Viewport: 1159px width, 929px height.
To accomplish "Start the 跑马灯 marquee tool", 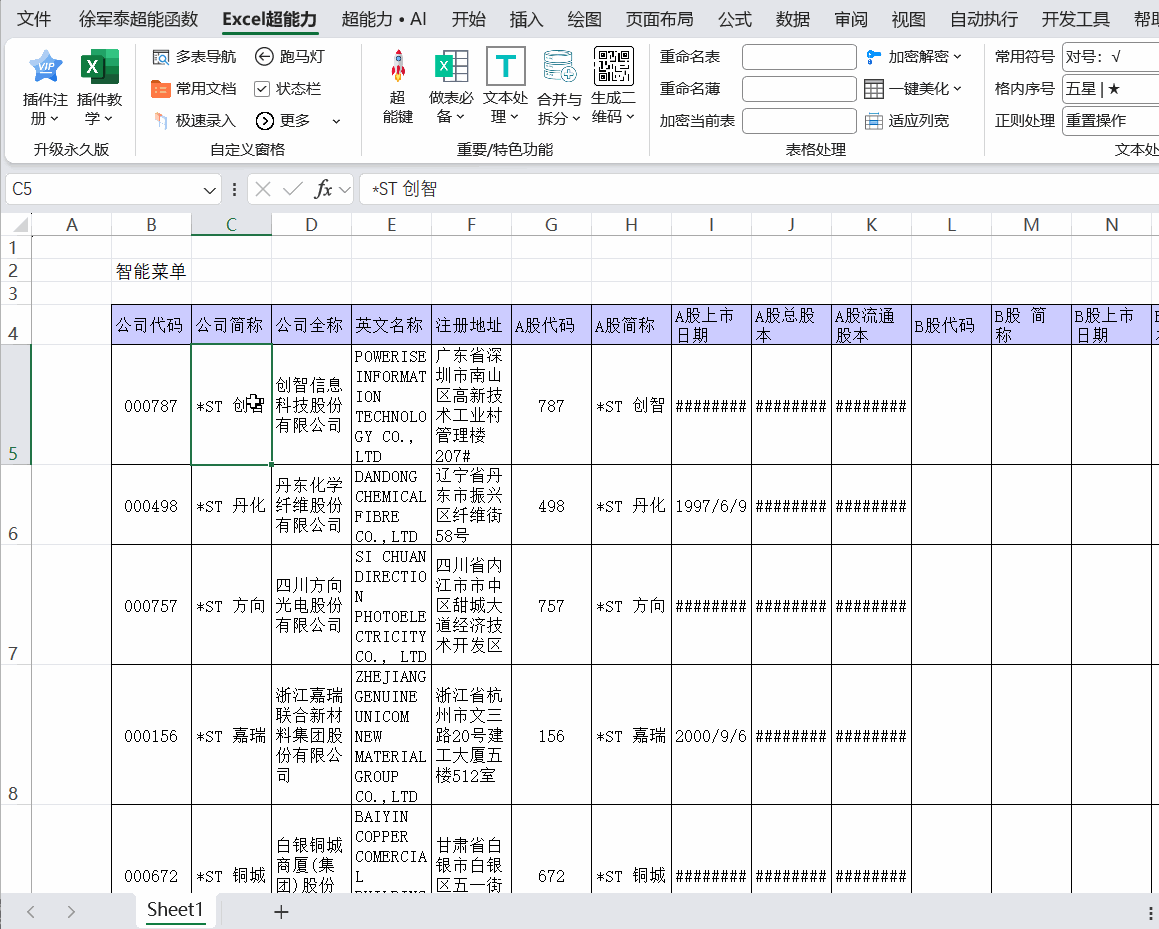I will pos(290,57).
